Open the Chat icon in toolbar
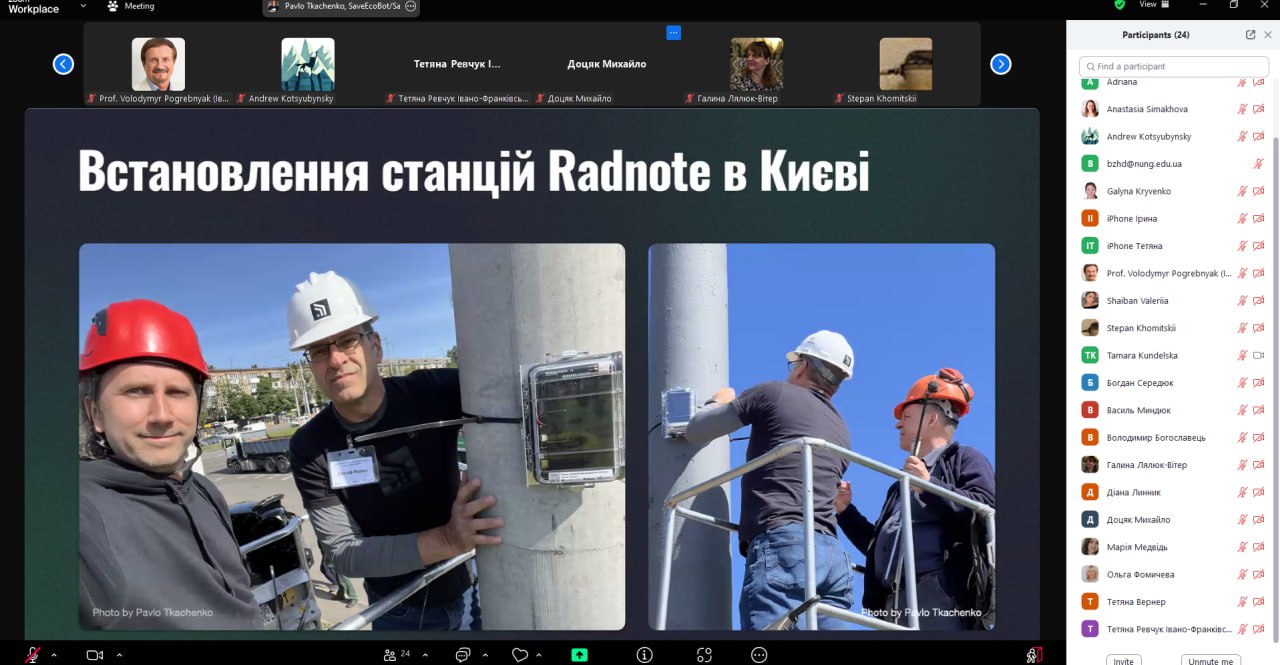This screenshot has width=1280, height=665. (462, 655)
